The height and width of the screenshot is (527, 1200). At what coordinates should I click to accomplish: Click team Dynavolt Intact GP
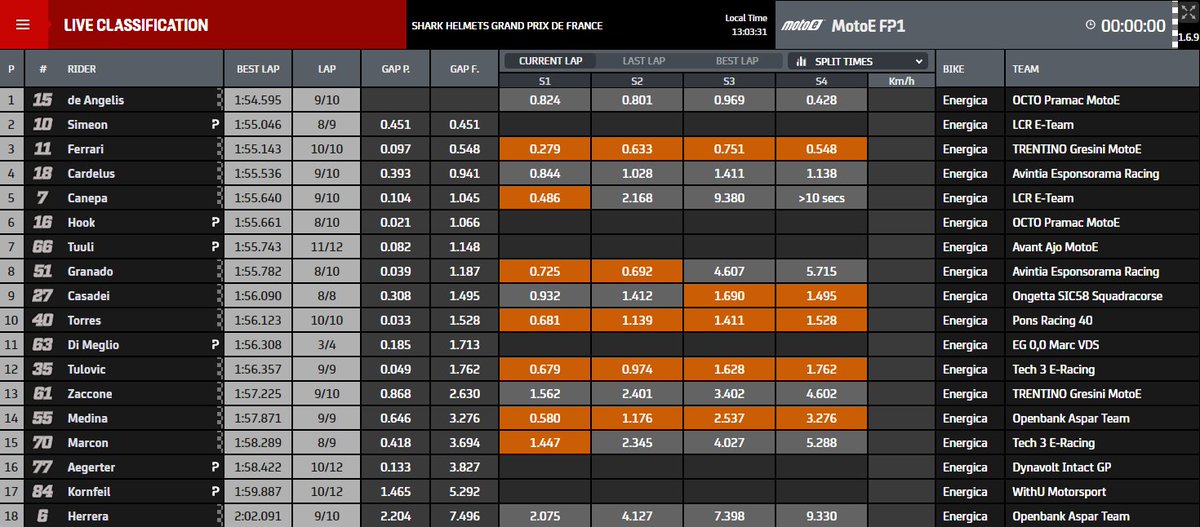point(1062,467)
